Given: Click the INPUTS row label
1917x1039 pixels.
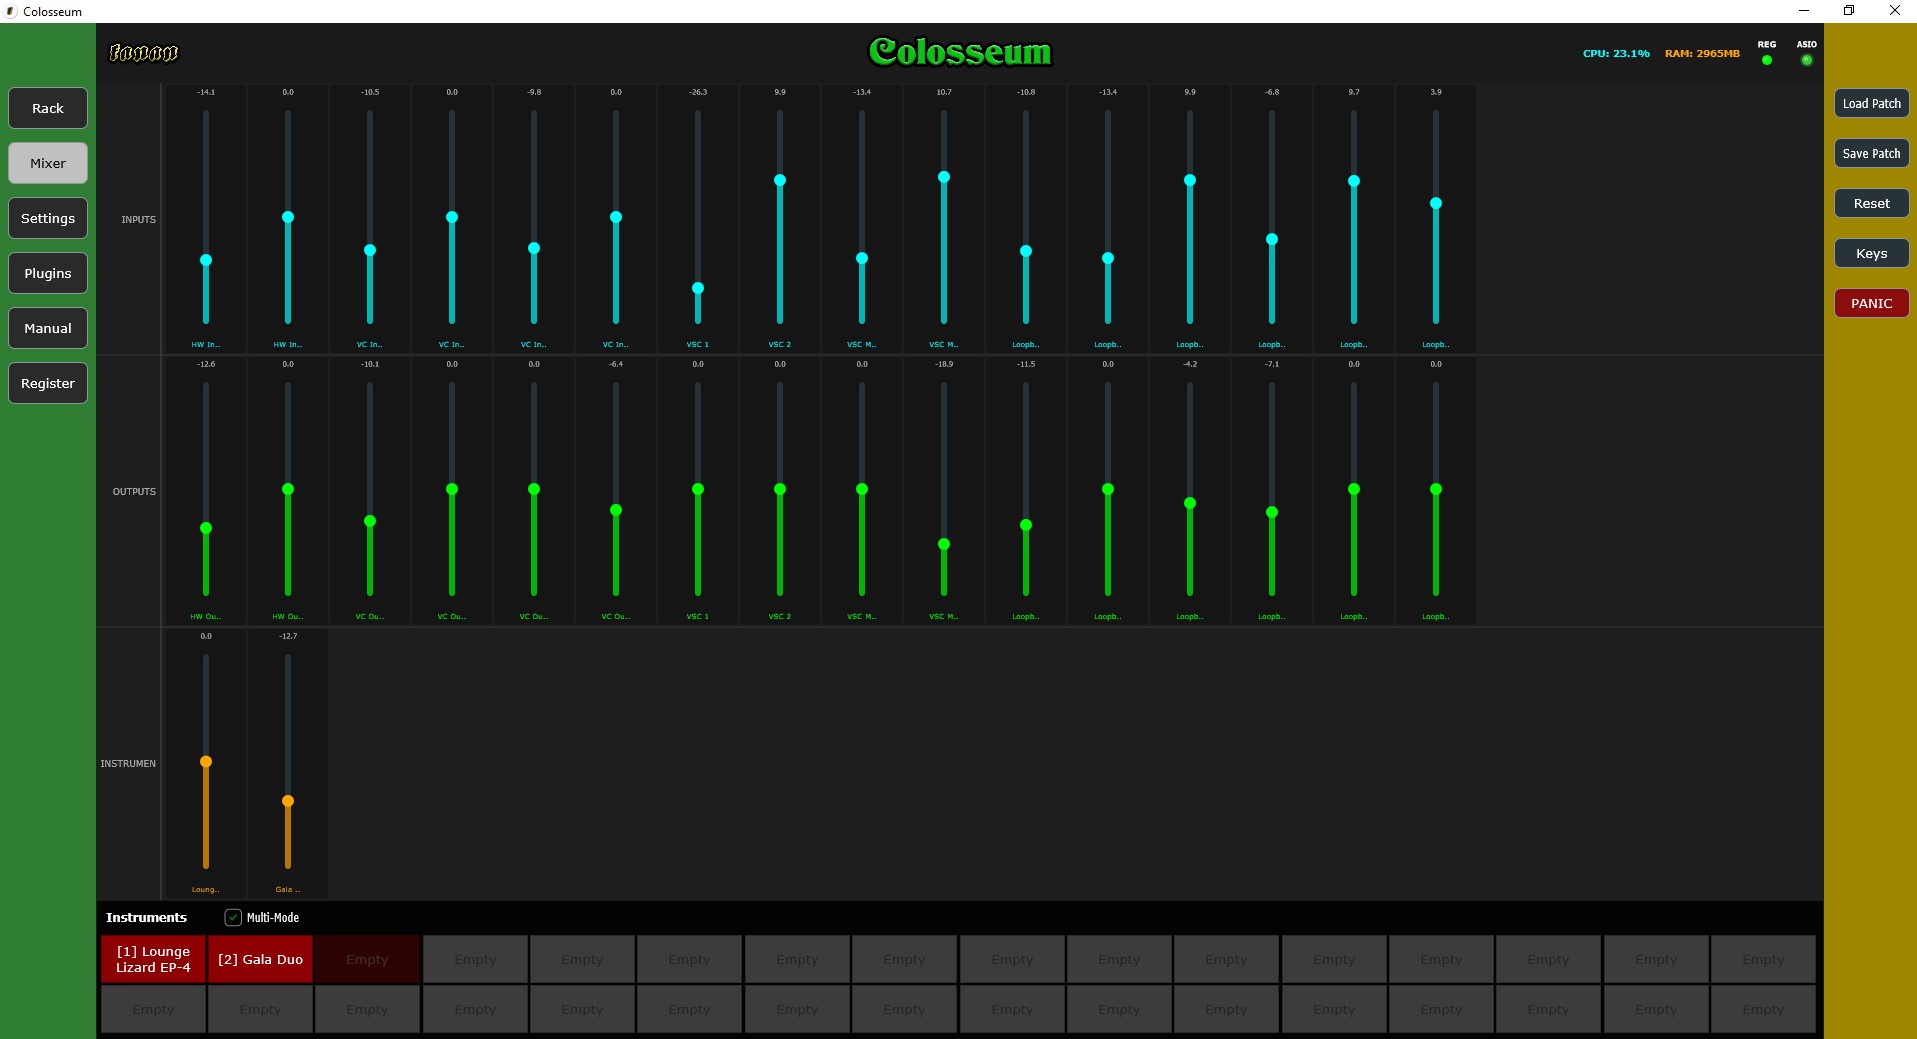Looking at the screenshot, I should pos(139,220).
